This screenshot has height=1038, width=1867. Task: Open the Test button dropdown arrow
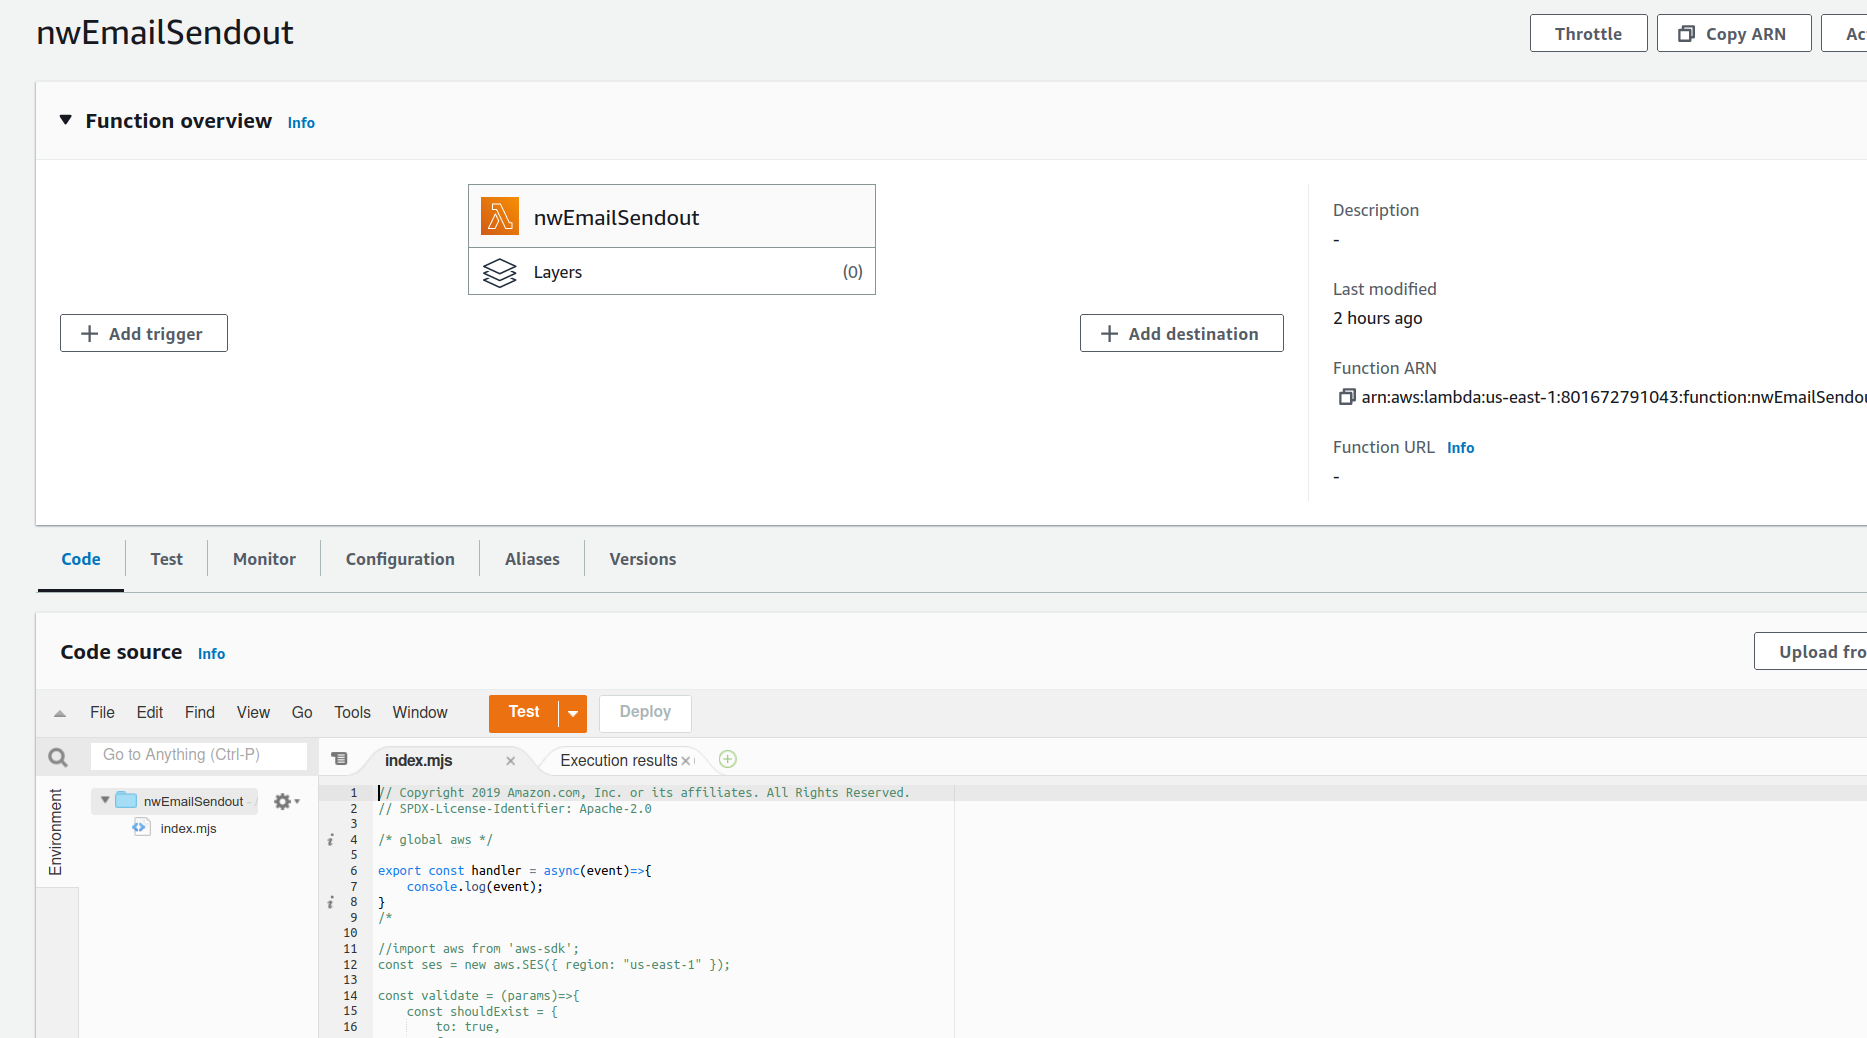pos(573,713)
